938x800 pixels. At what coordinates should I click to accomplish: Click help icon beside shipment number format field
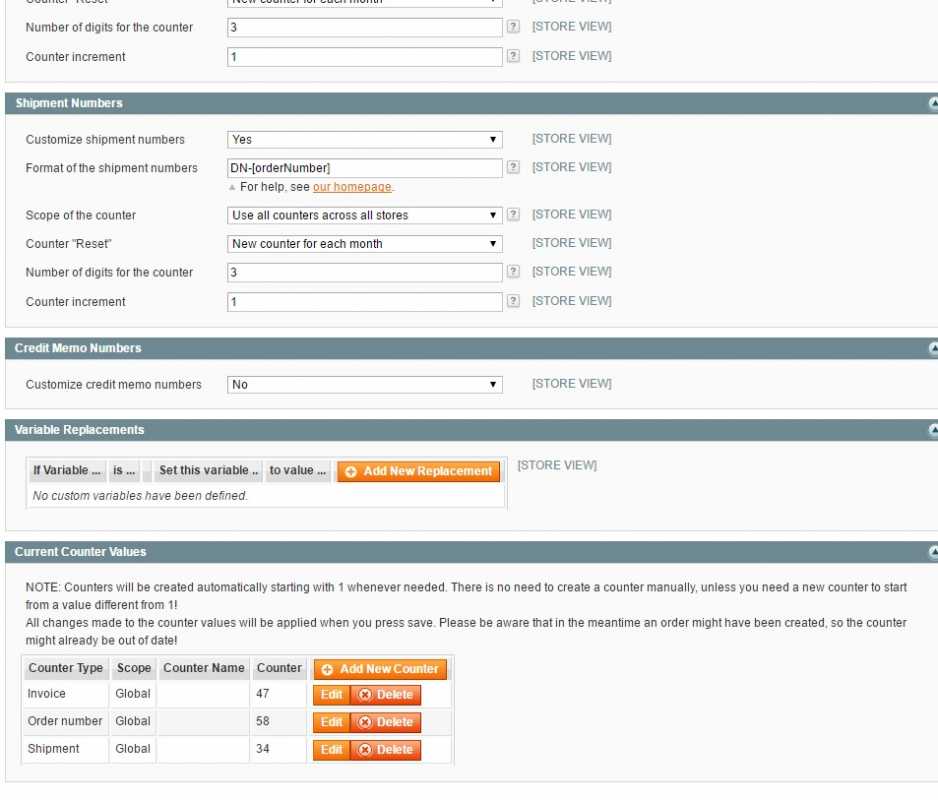click(513, 168)
